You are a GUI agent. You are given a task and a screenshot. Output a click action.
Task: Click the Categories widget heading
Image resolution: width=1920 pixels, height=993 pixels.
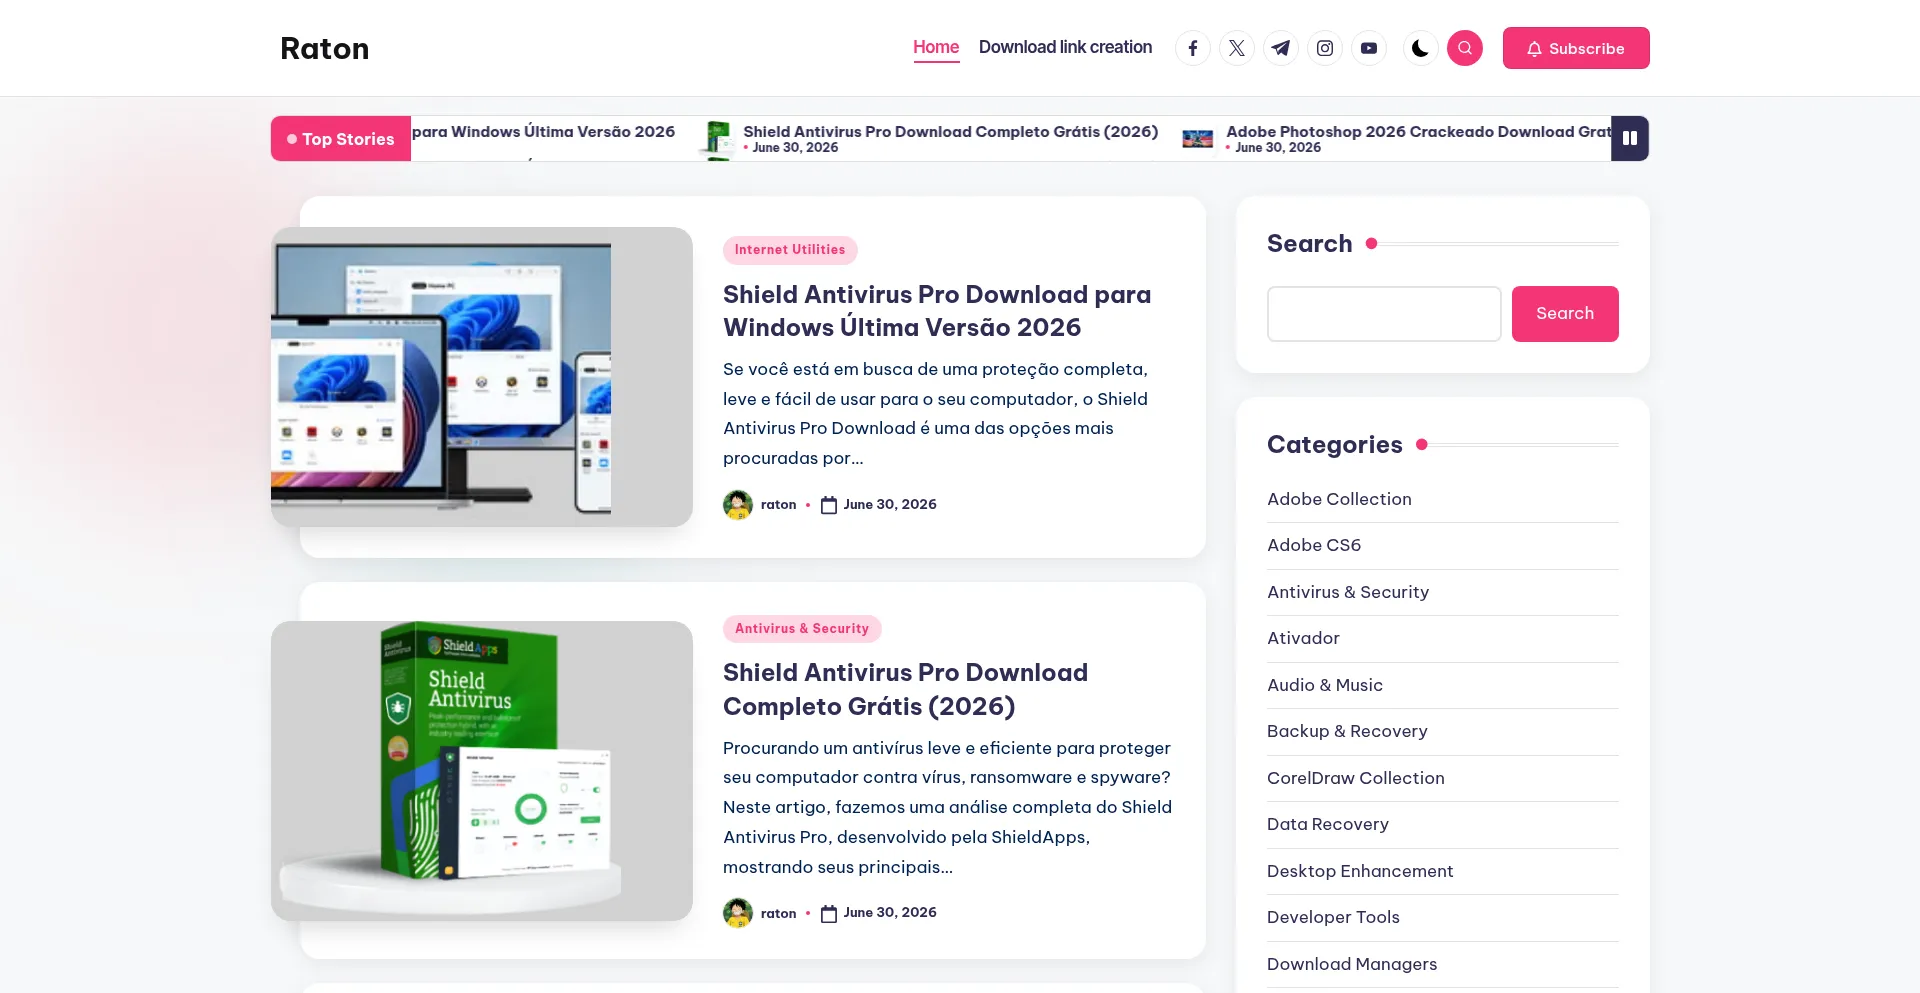pyautogui.click(x=1335, y=445)
